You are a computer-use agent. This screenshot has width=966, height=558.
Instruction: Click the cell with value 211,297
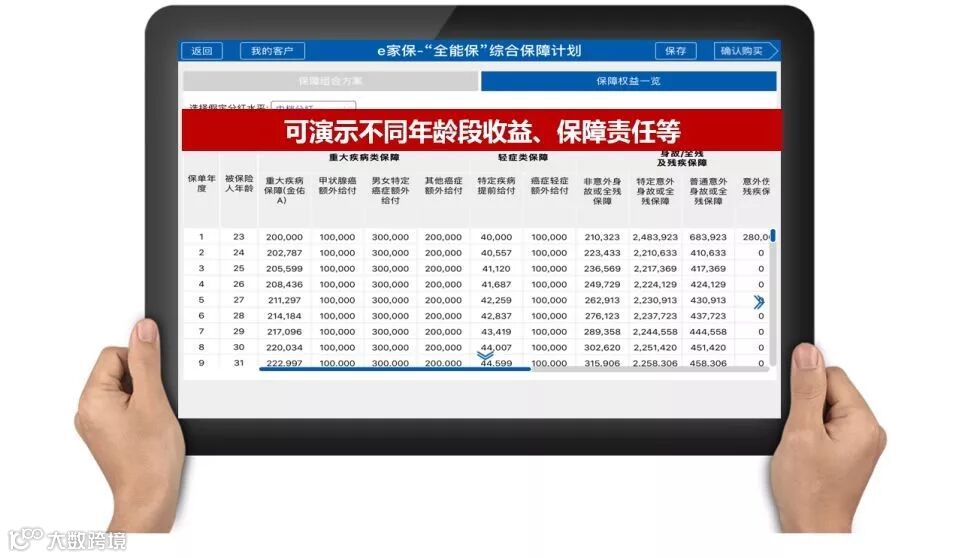[284, 301]
